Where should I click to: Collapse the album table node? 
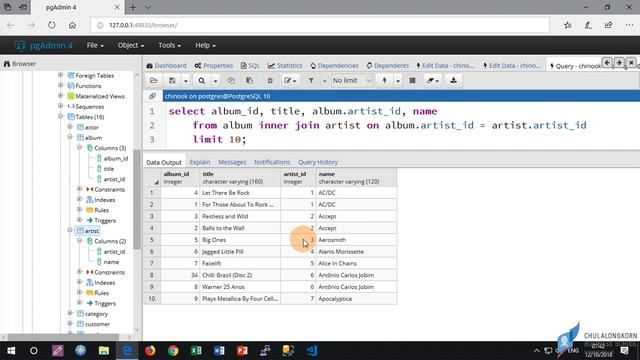click(x=70, y=137)
